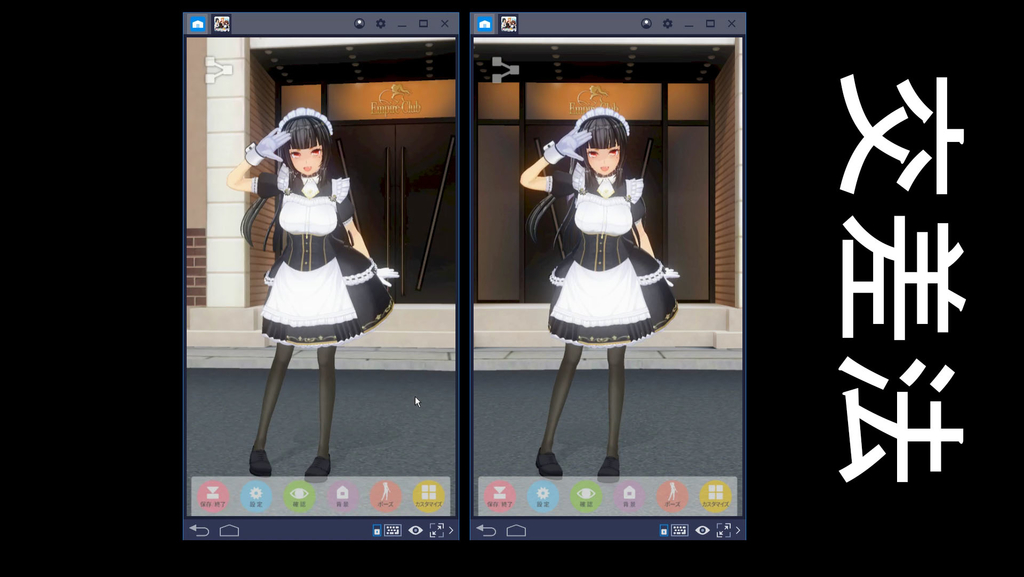Expand toolbar chevron in left window bottom bar
Image resolution: width=1024 pixels, height=577 pixels.
451,530
